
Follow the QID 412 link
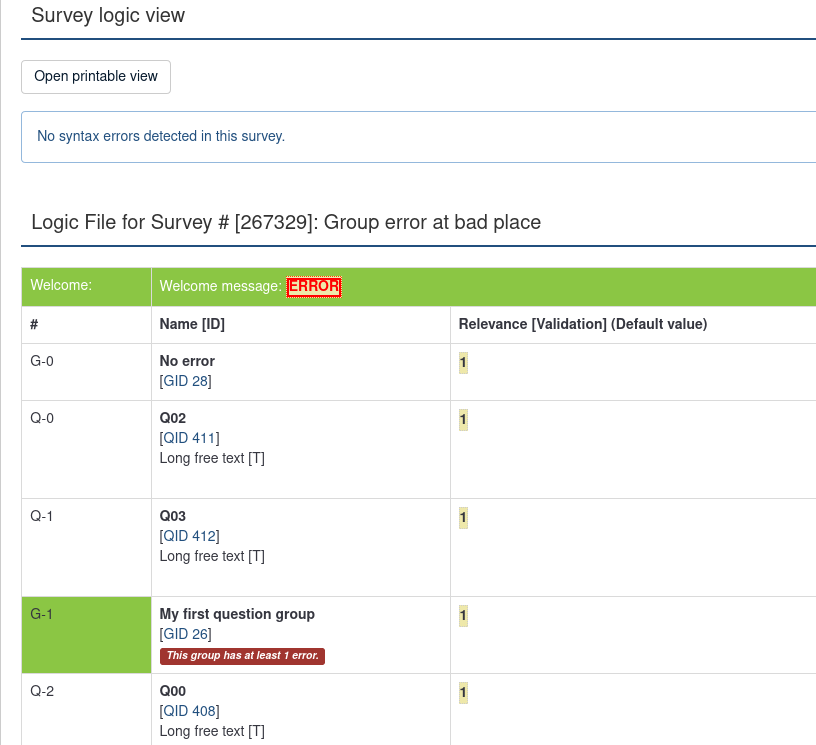pyautogui.click(x=190, y=536)
